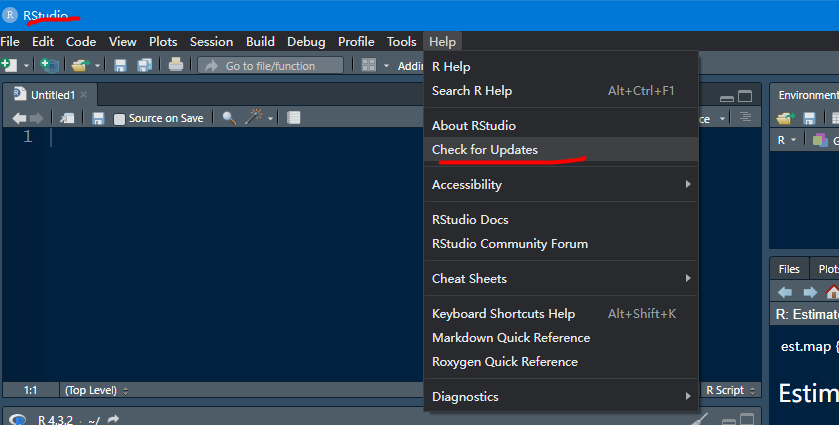
Task: Open the View menu
Action: coord(123,42)
